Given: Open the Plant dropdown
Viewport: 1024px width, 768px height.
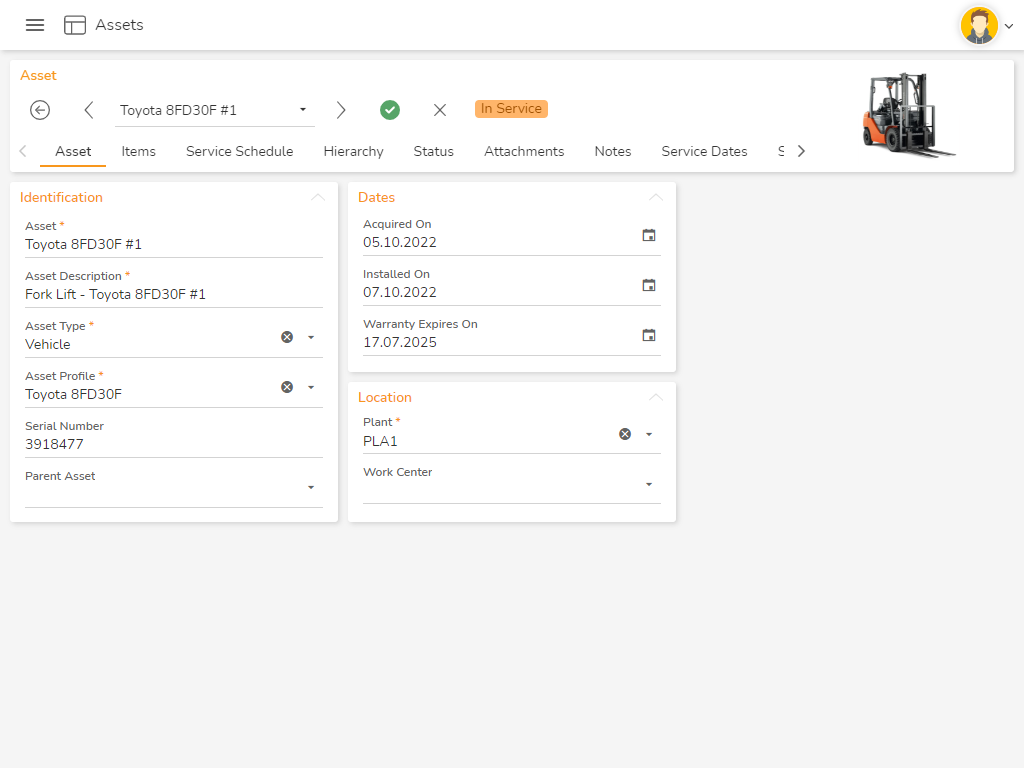Looking at the screenshot, I should pyautogui.click(x=648, y=434).
